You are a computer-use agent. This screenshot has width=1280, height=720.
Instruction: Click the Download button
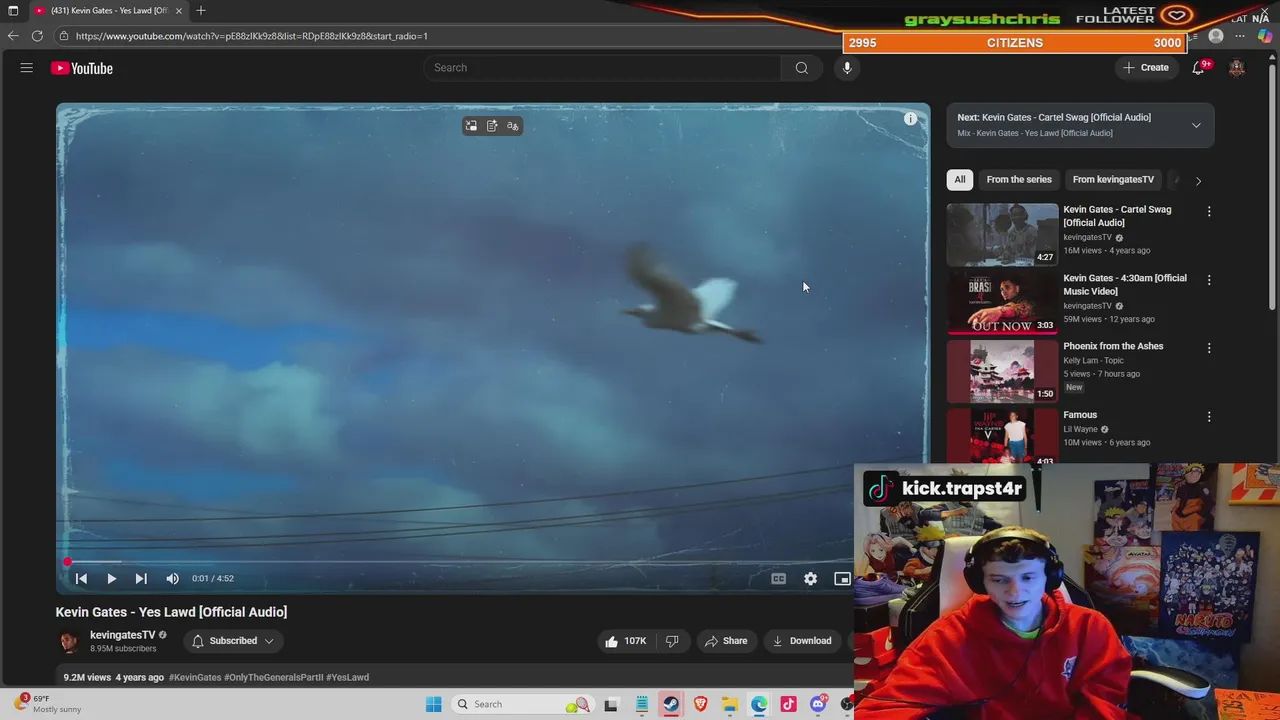tap(802, 641)
